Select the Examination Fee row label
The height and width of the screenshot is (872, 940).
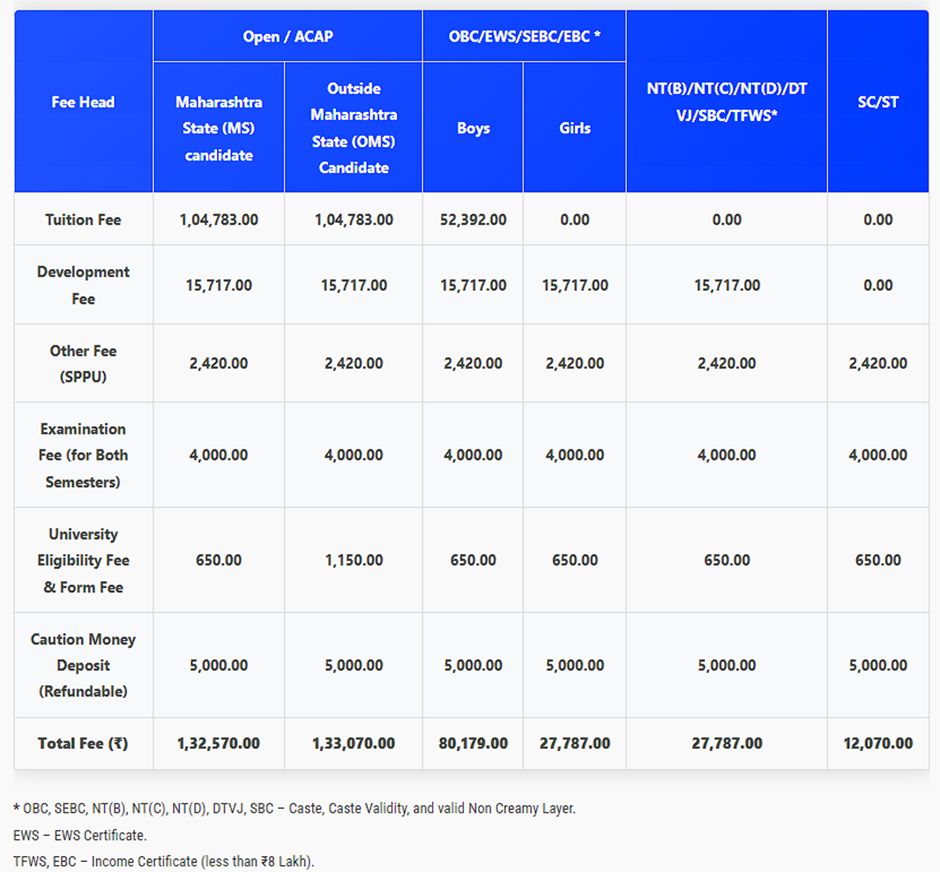pos(83,455)
